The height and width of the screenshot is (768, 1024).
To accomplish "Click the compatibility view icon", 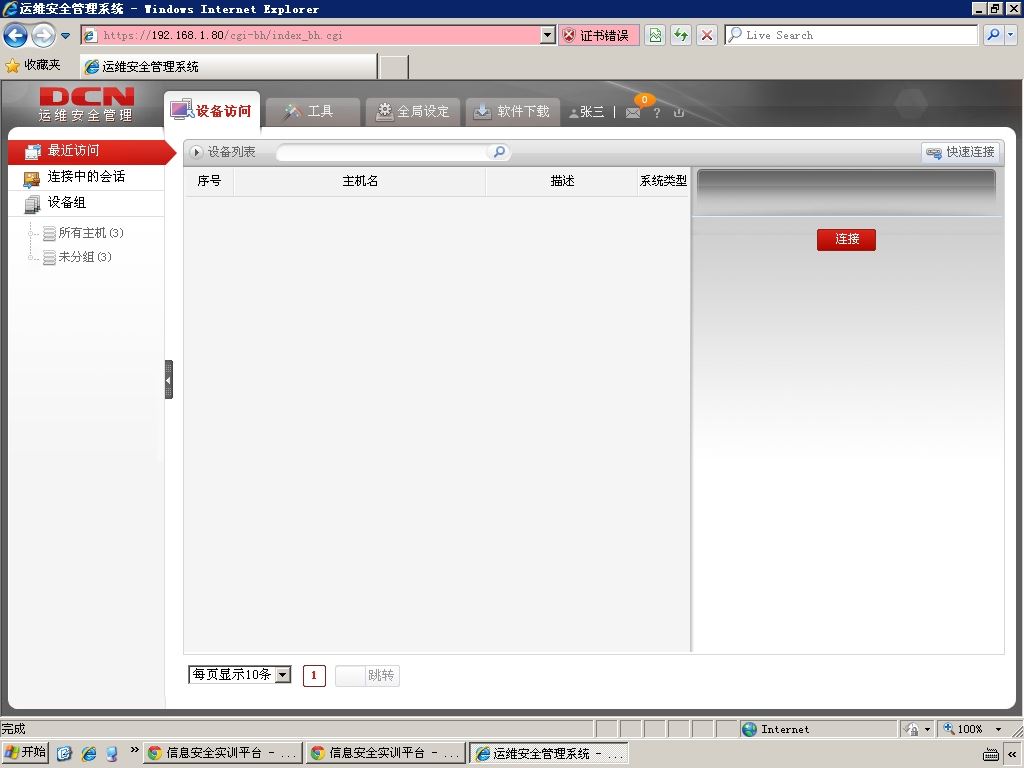I will point(655,35).
